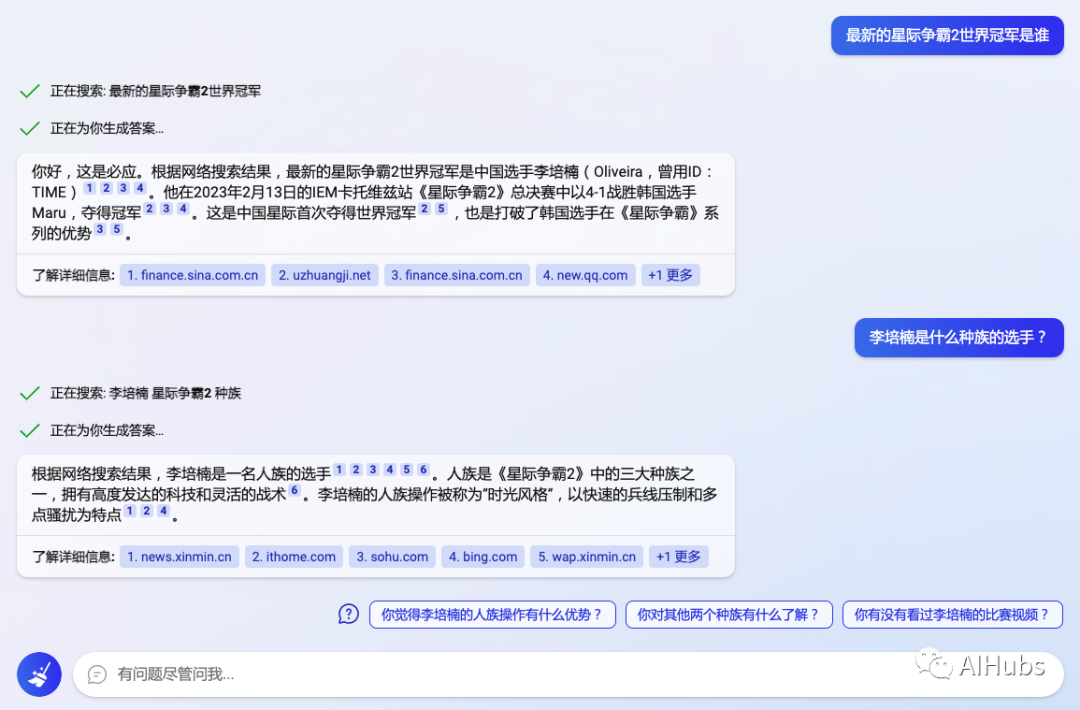Click '了解详细信息:' label in second answer
This screenshot has height=710, width=1080.
pos(73,556)
